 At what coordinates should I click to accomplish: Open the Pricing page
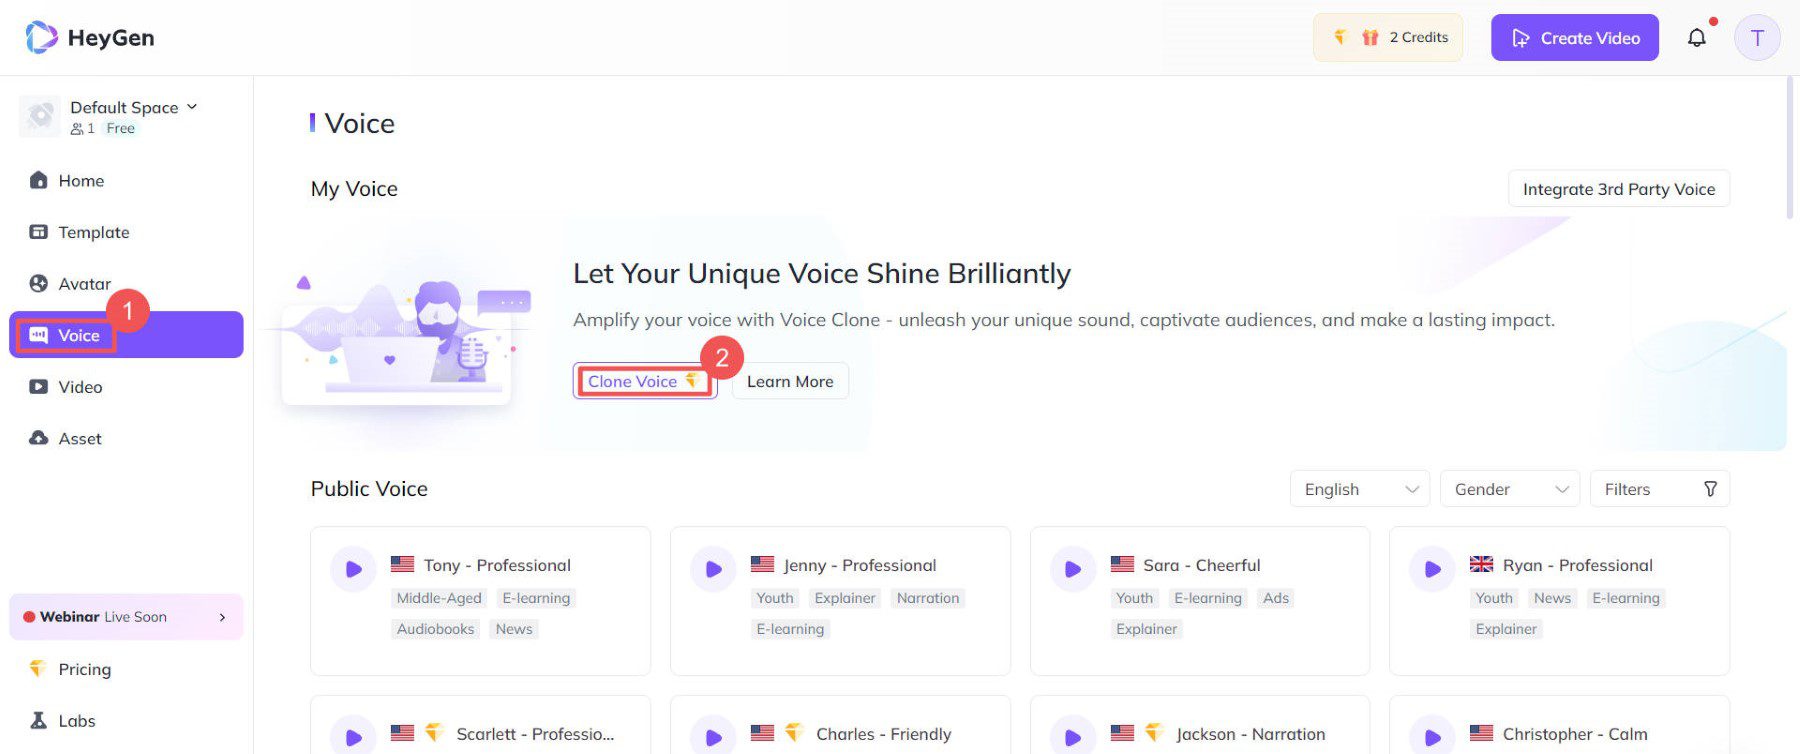pos(84,668)
